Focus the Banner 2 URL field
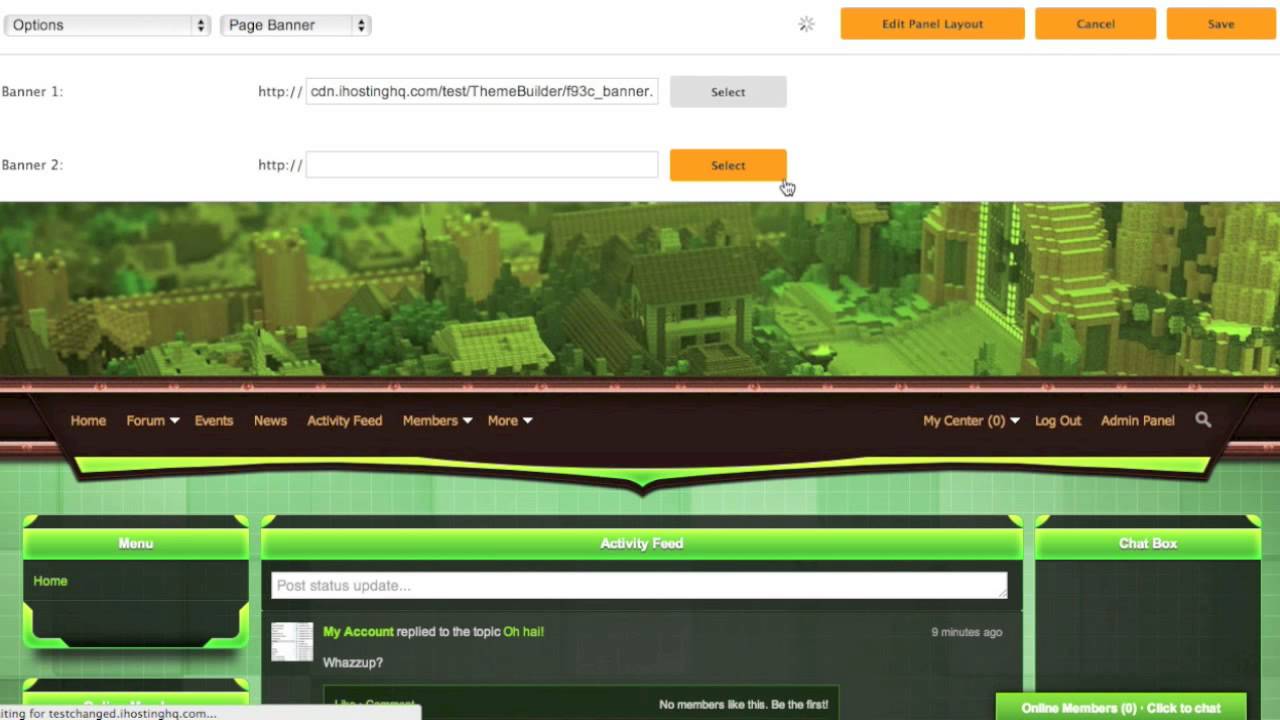The height and width of the screenshot is (720, 1280). (x=482, y=165)
